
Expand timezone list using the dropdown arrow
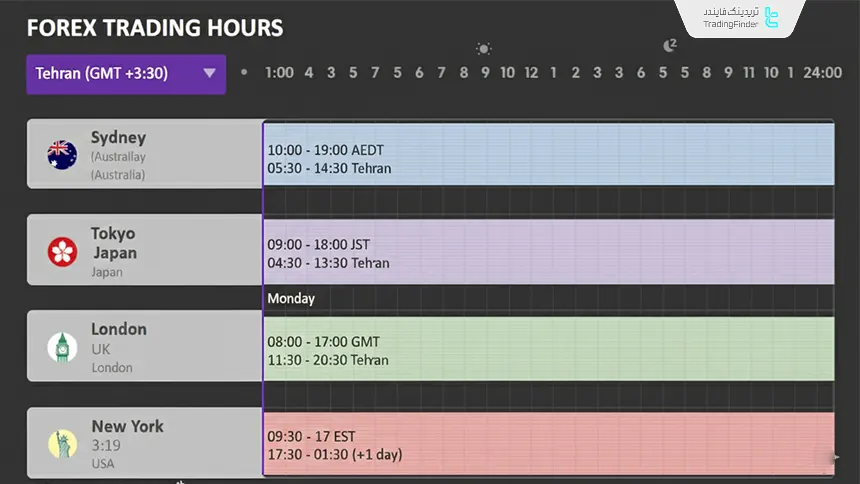click(x=209, y=73)
